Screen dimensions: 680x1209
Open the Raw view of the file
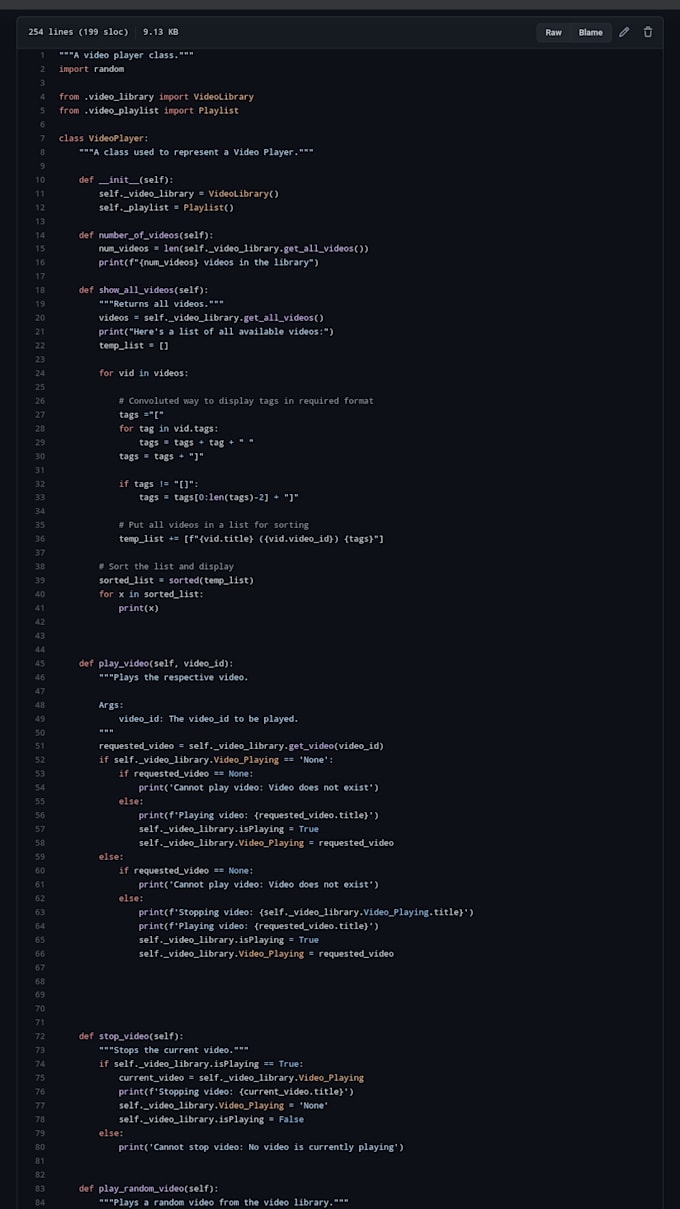point(553,32)
